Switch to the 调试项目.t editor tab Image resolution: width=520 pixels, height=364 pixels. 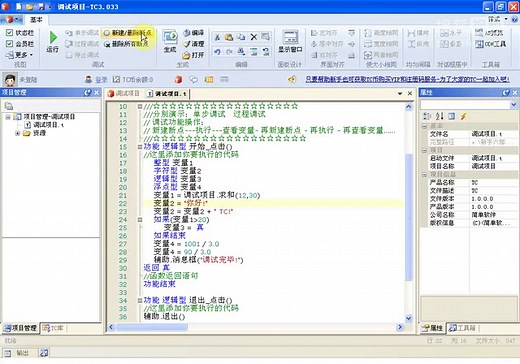pos(167,94)
